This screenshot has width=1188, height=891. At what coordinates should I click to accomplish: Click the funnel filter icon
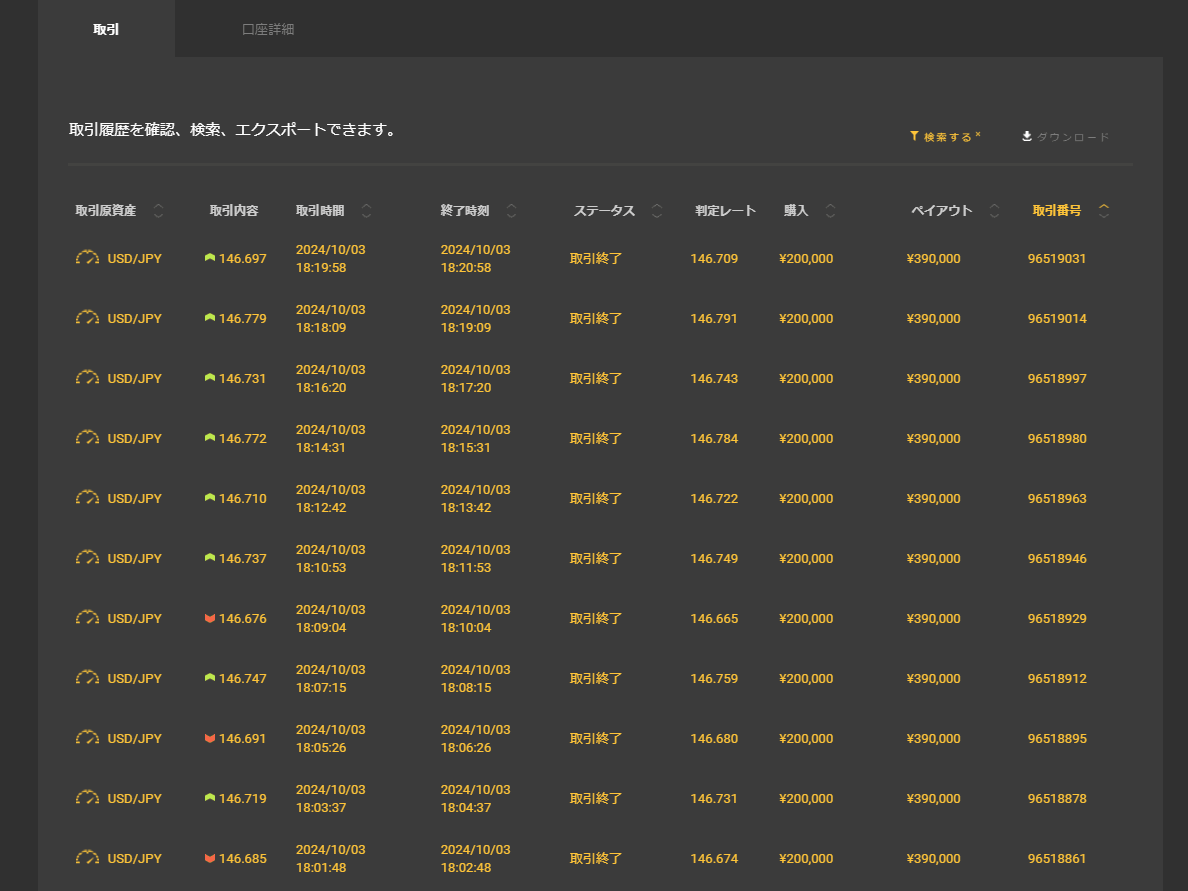coord(914,136)
